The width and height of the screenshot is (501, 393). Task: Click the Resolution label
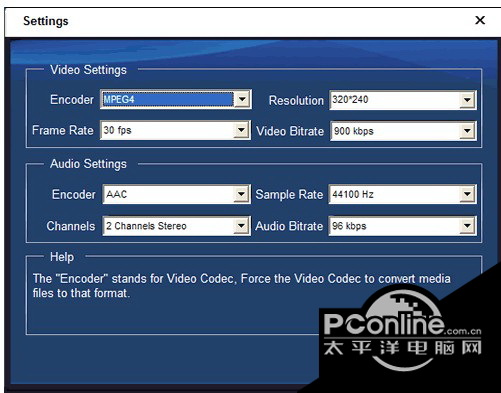(x=296, y=100)
